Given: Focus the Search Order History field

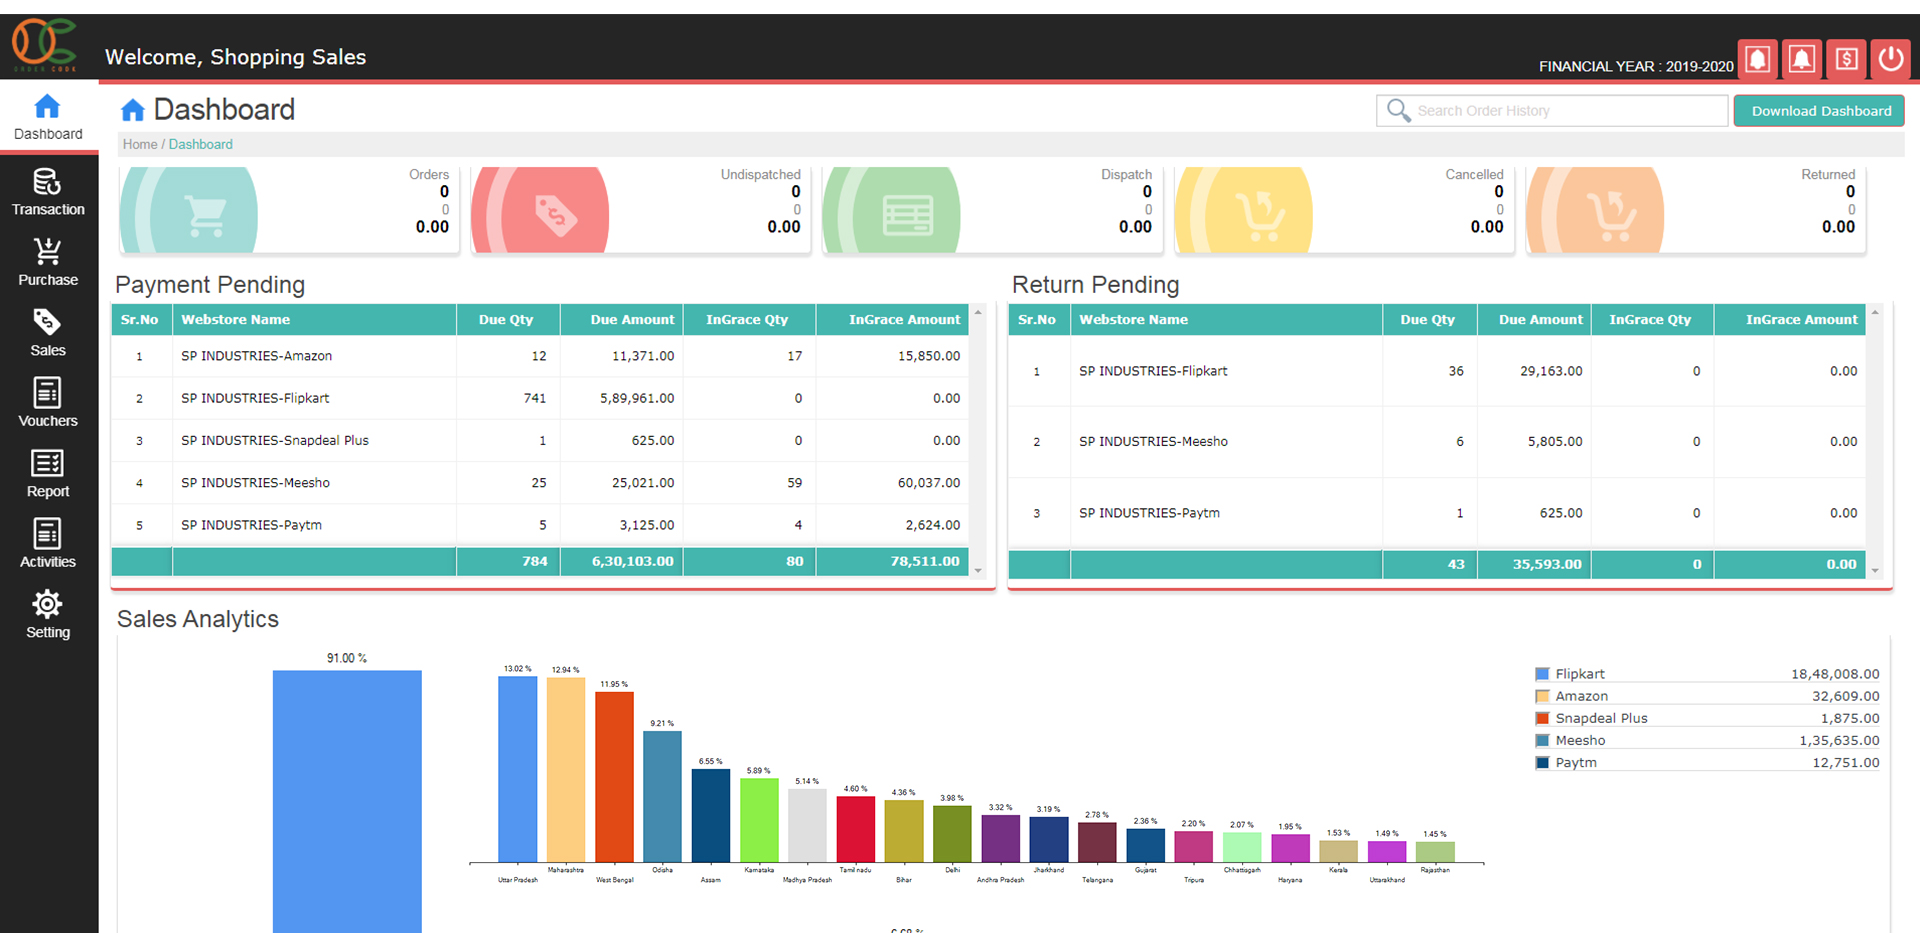Looking at the screenshot, I should (1565, 111).
